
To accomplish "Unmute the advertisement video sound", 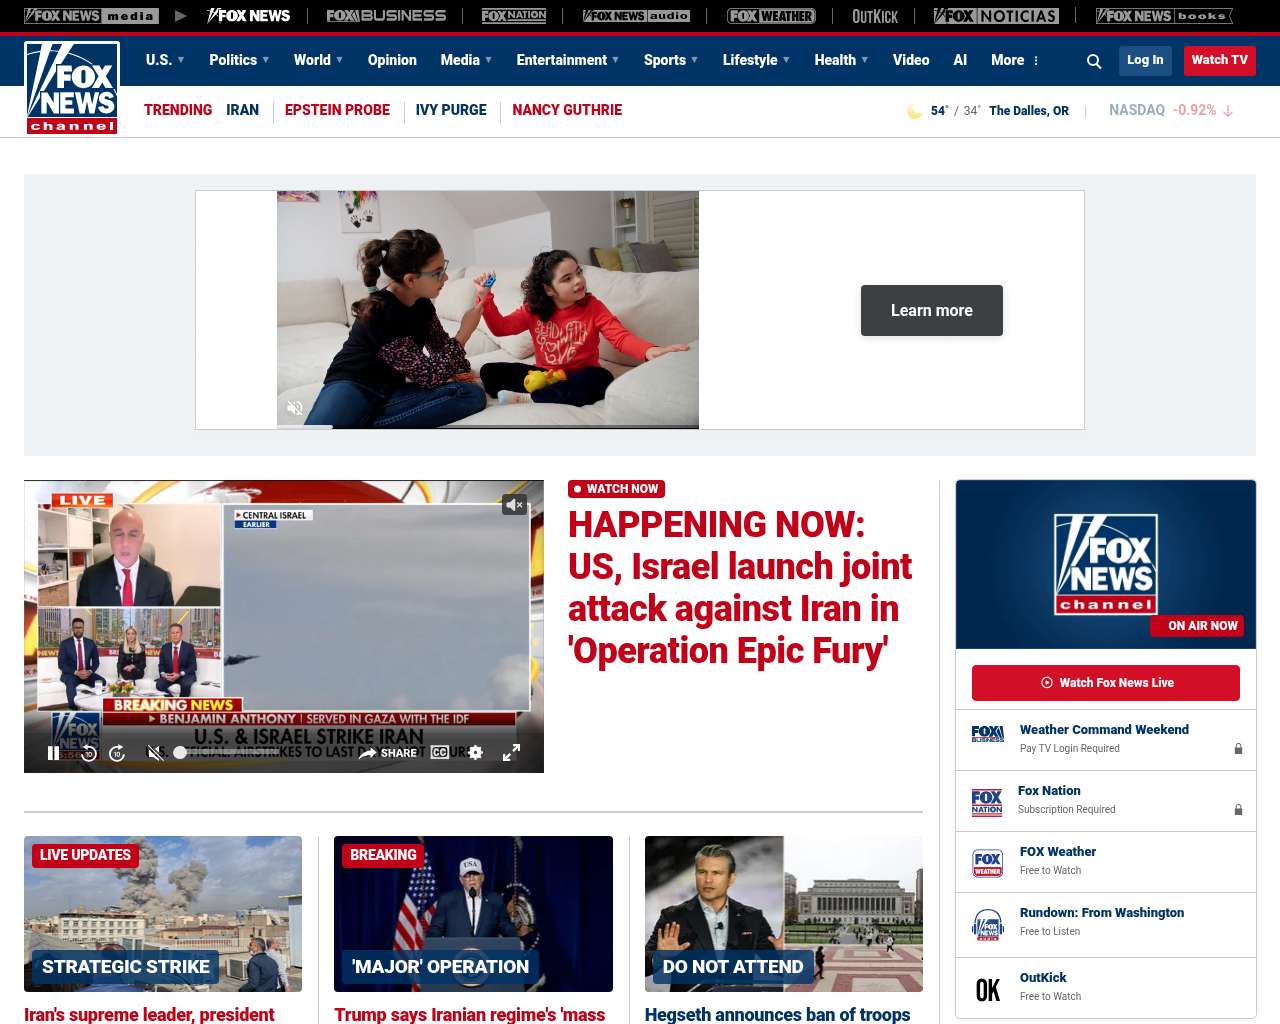I will point(295,408).
